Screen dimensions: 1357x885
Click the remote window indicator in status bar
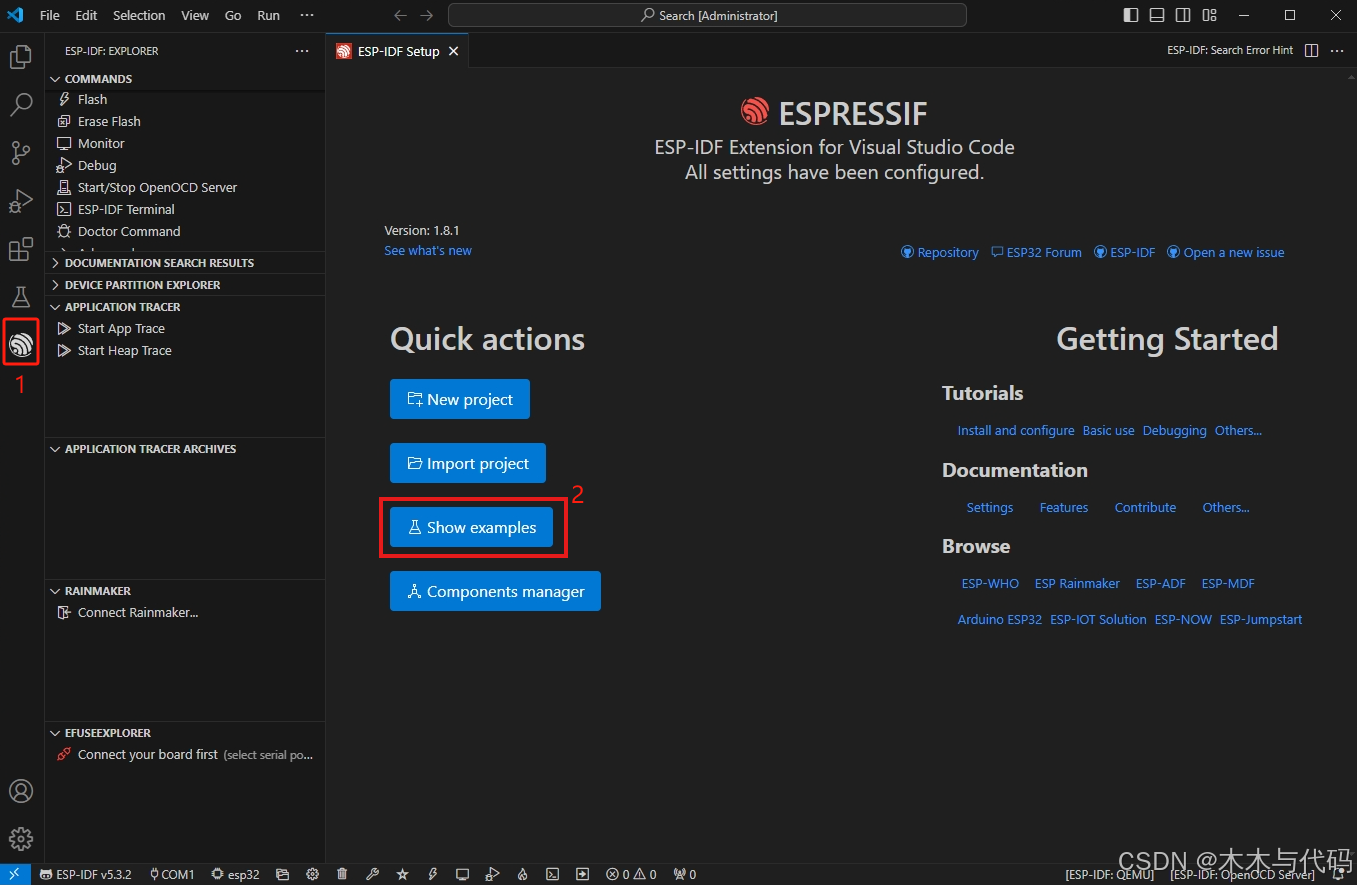tap(15, 874)
